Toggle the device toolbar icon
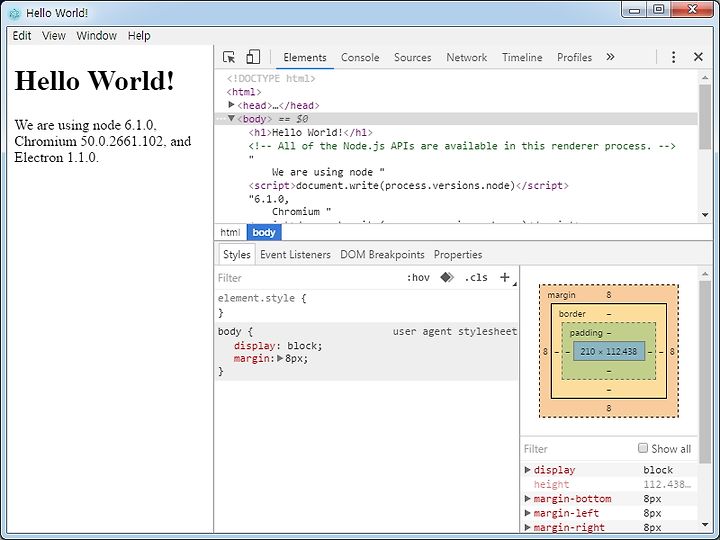Image resolution: width=720 pixels, height=540 pixels. pyautogui.click(x=253, y=57)
